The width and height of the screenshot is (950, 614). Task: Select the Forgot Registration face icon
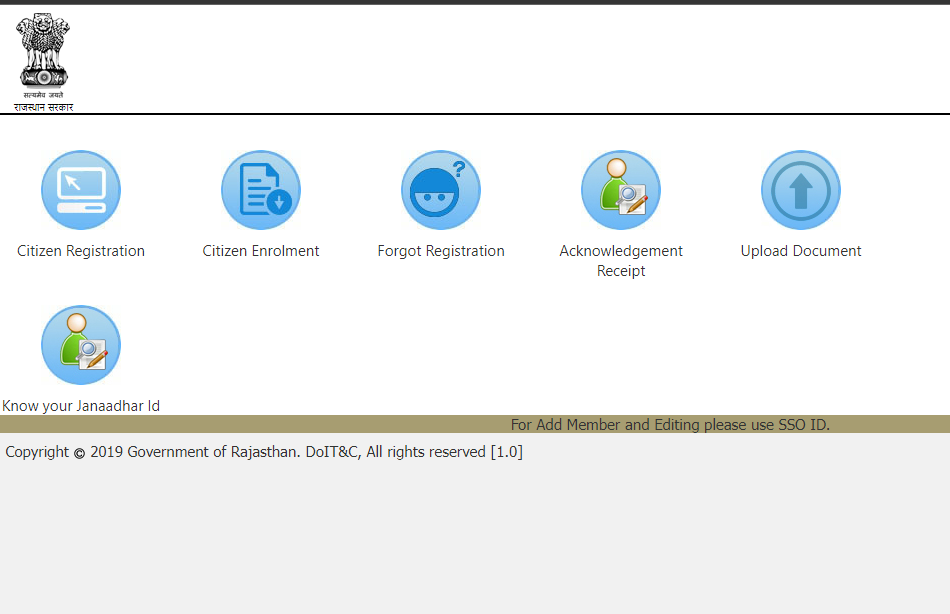click(x=441, y=190)
